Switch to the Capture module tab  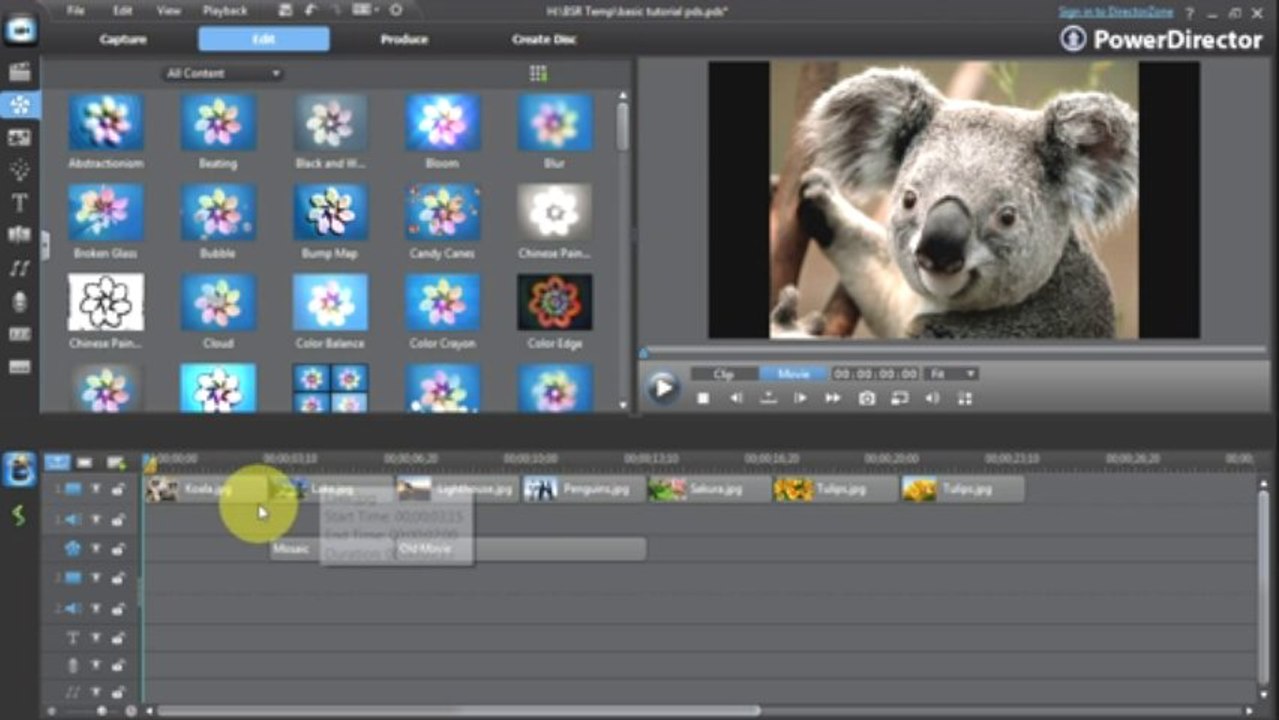click(x=123, y=39)
